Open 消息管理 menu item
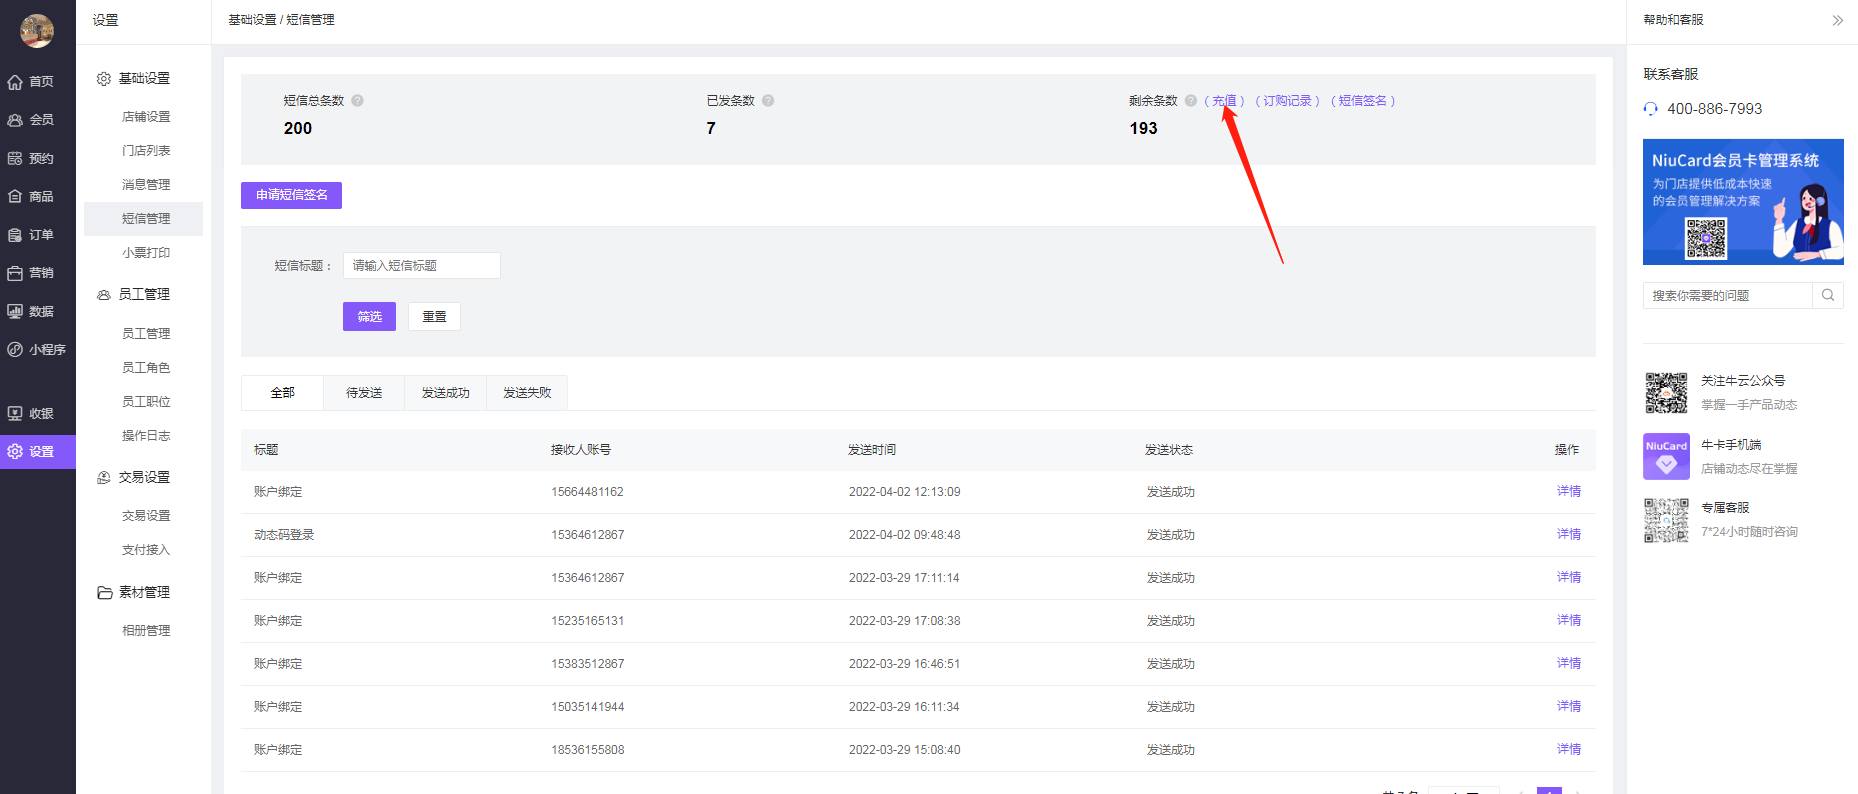 (x=146, y=185)
